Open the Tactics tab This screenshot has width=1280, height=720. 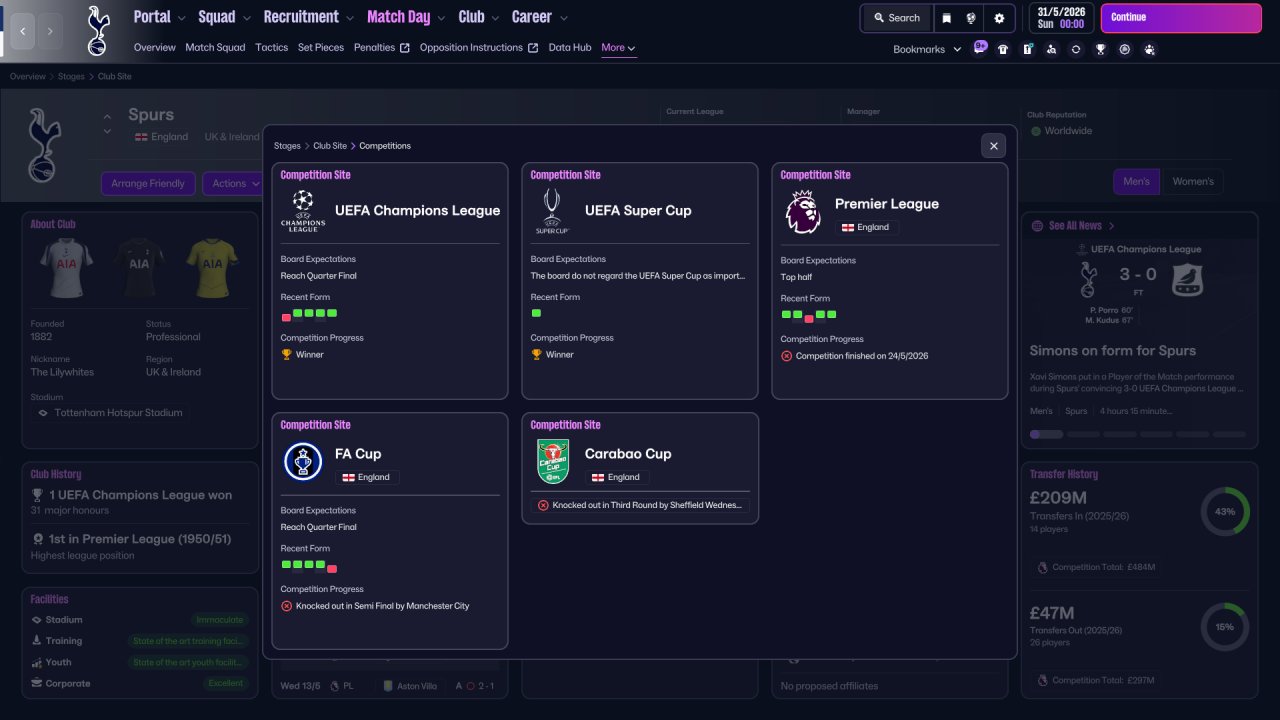click(x=272, y=48)
